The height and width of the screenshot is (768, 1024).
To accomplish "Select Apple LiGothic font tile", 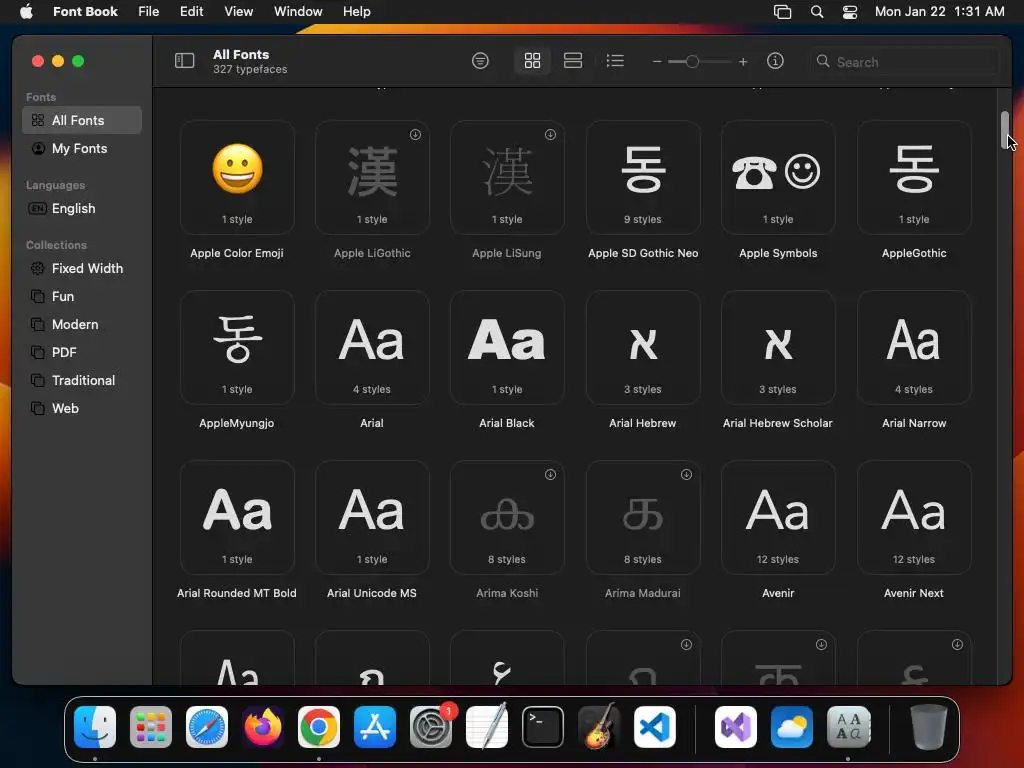I will click(x=372, y=177).
